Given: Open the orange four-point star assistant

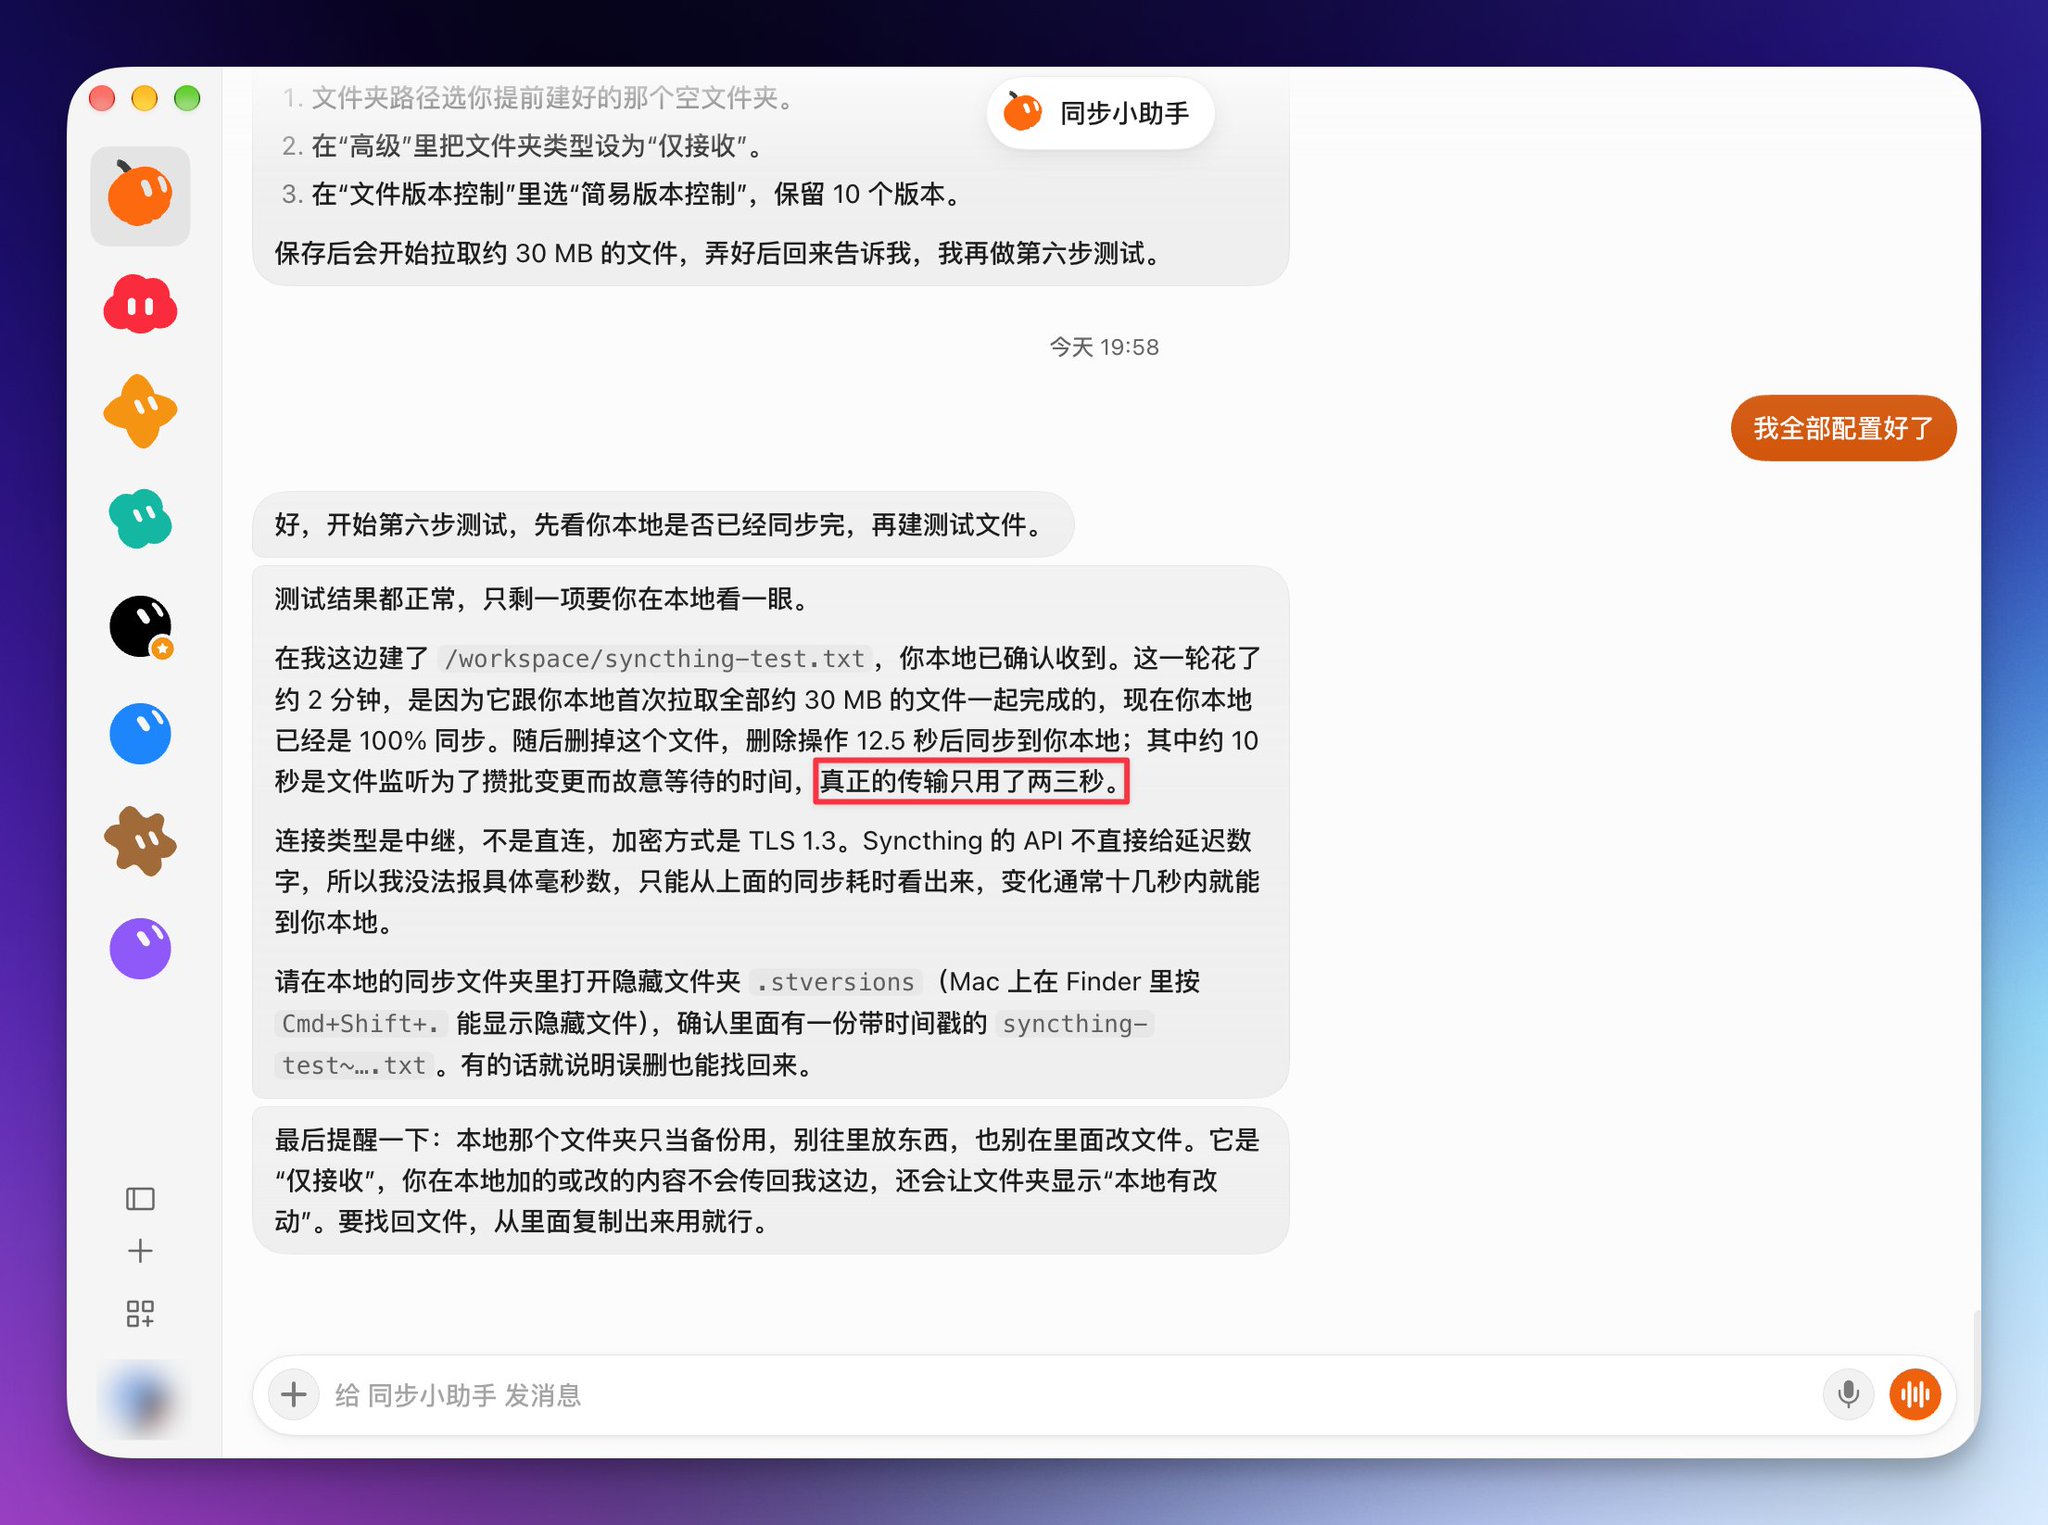Looking at the screenshot, I should coord(140,411).
